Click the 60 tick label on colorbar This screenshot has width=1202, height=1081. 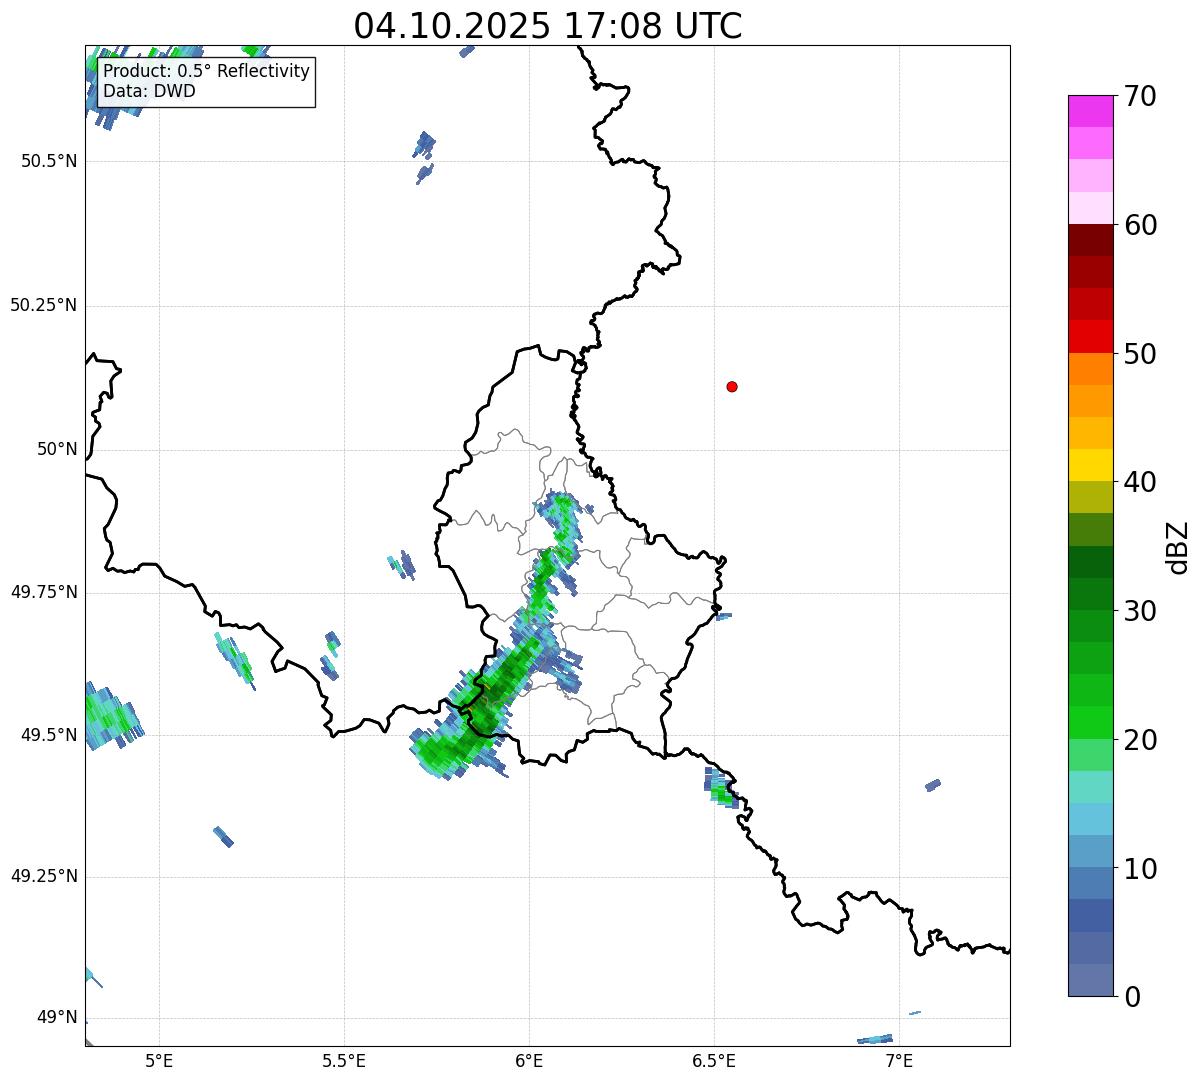click(x=1140, y=226)
